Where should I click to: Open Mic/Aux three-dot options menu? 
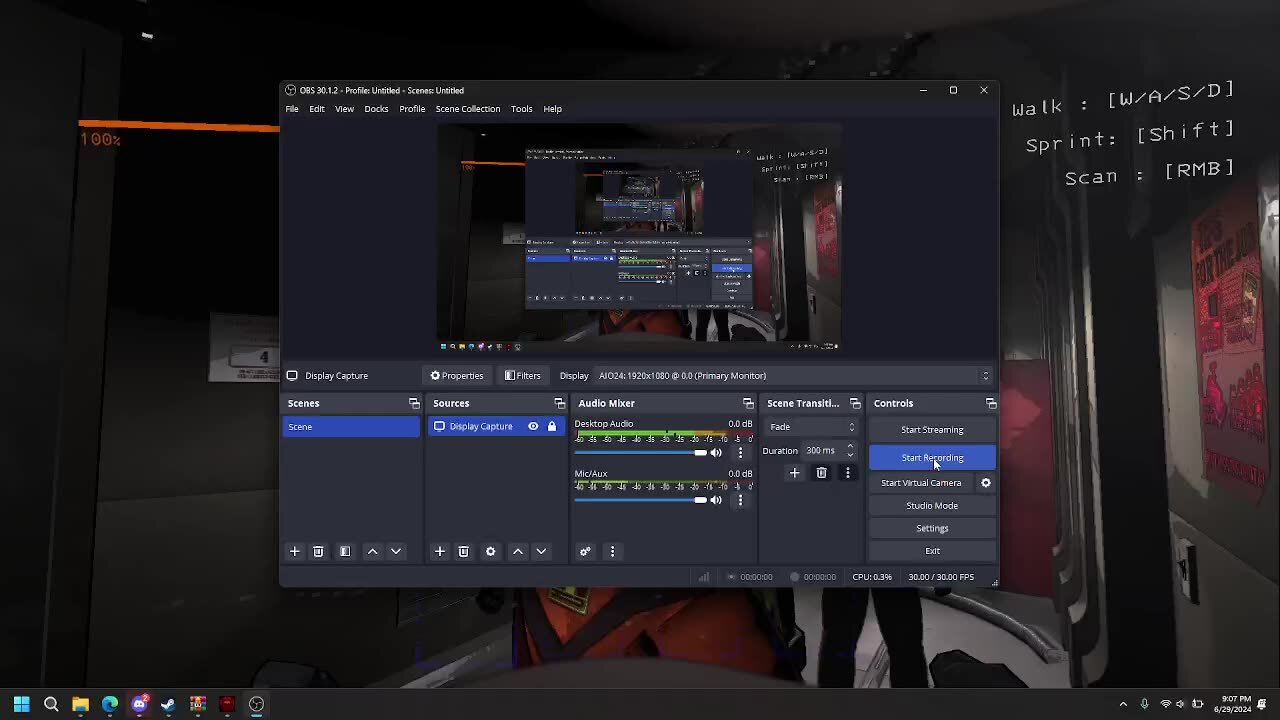(x=740, y=500)
